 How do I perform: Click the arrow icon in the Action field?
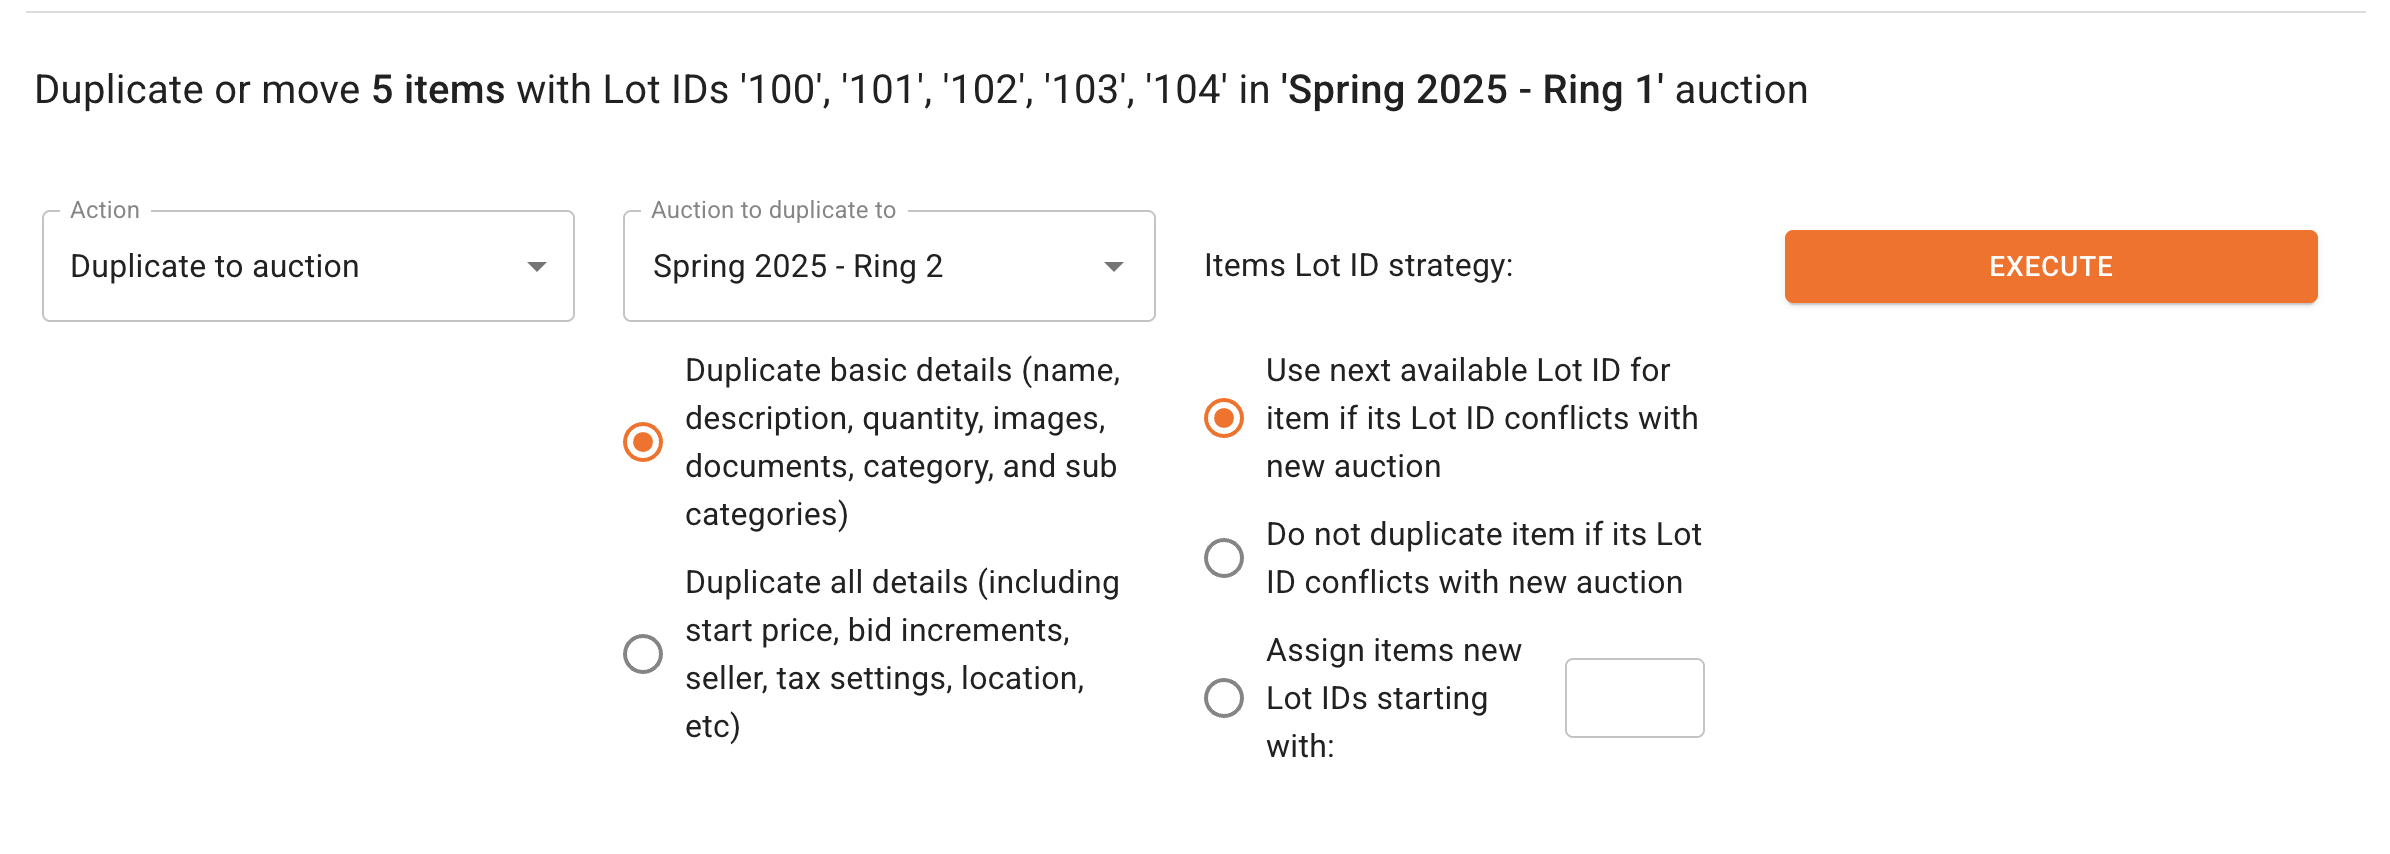click(537, 266)
